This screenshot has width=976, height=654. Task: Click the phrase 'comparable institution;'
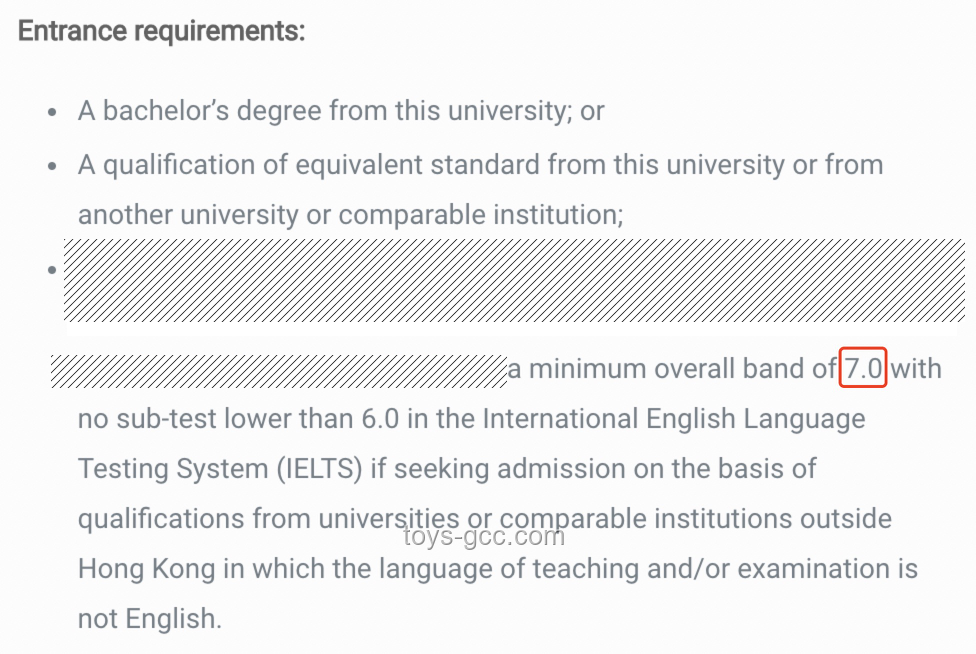click(481, 215)
